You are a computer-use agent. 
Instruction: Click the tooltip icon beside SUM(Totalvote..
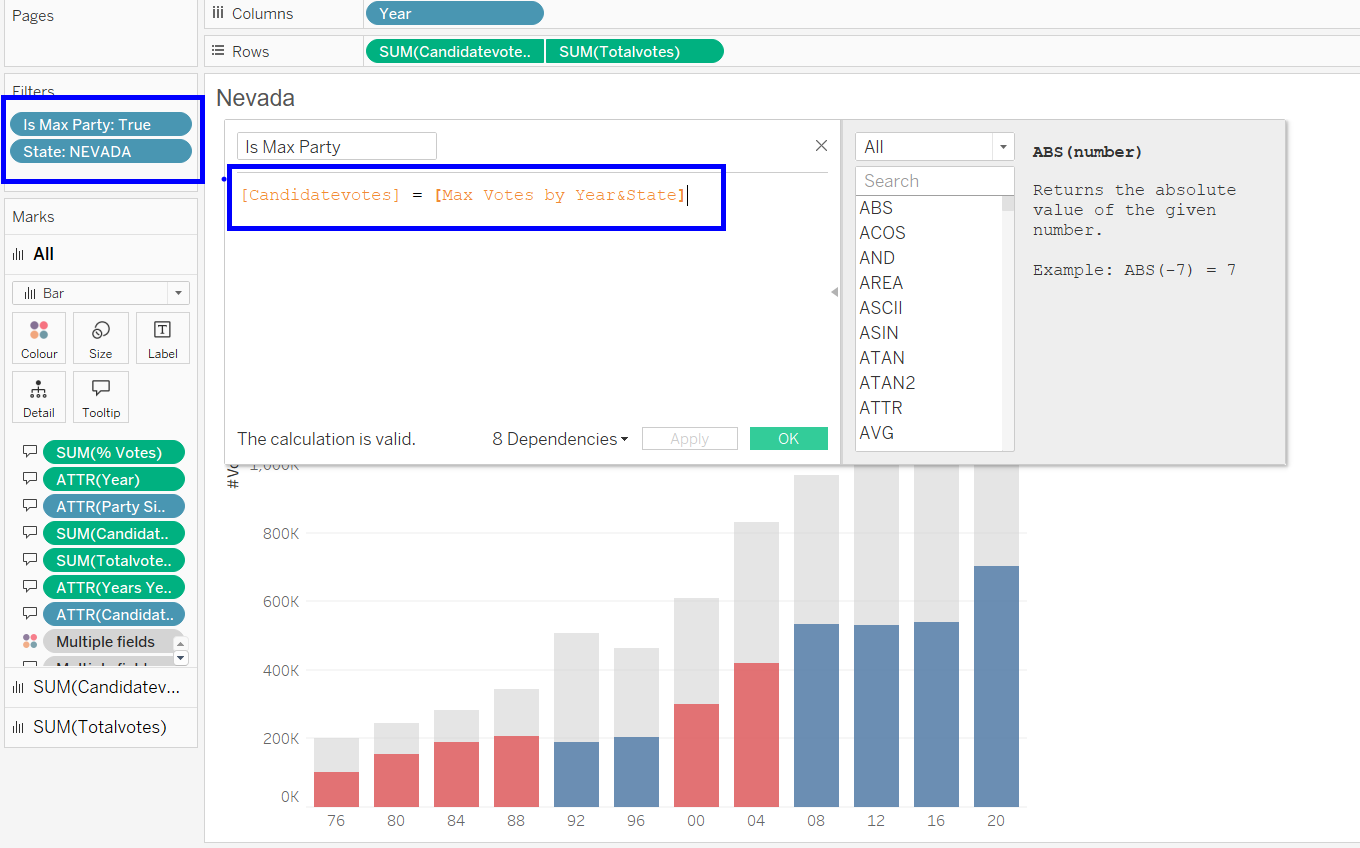[30, 560]
